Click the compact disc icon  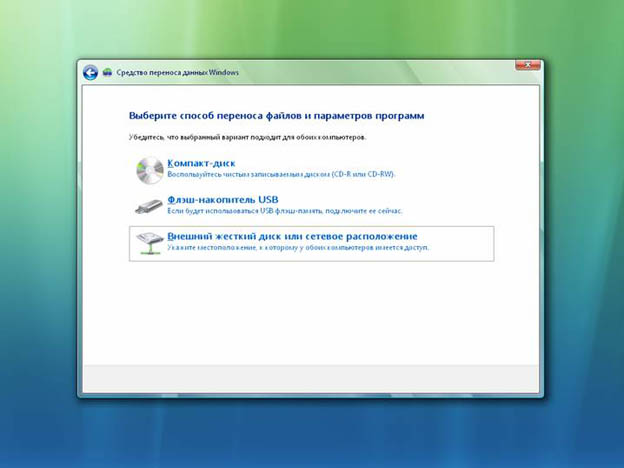150,170
